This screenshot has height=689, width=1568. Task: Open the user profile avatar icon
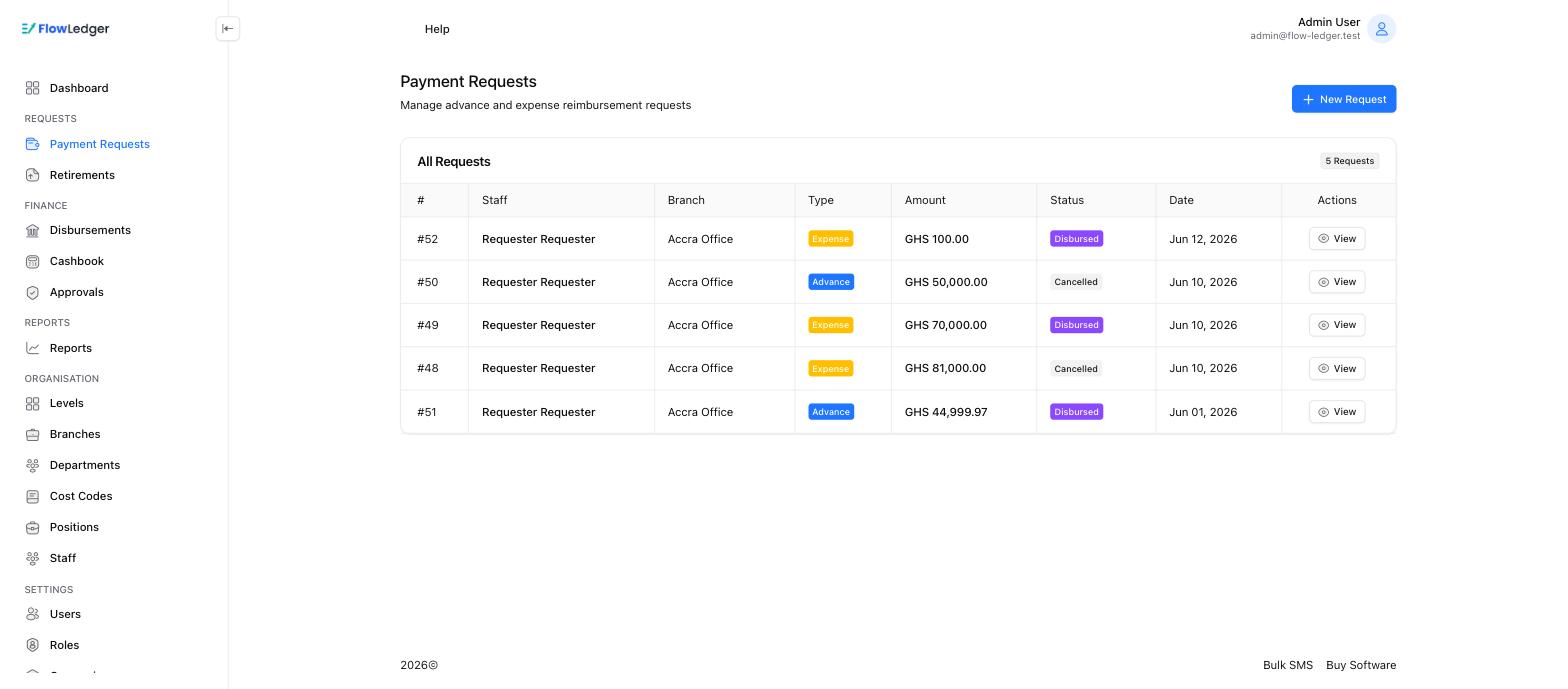pos(1382,29)
